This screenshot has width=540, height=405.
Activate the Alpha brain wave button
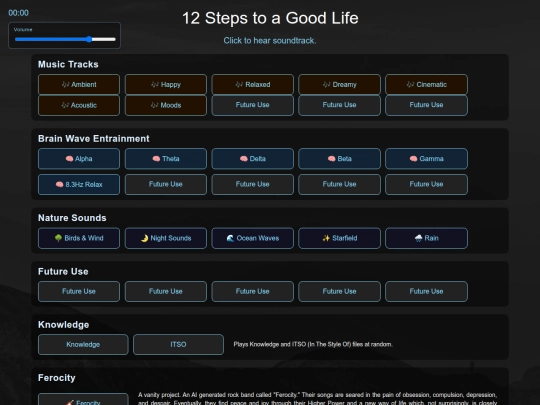click(79, 159)
